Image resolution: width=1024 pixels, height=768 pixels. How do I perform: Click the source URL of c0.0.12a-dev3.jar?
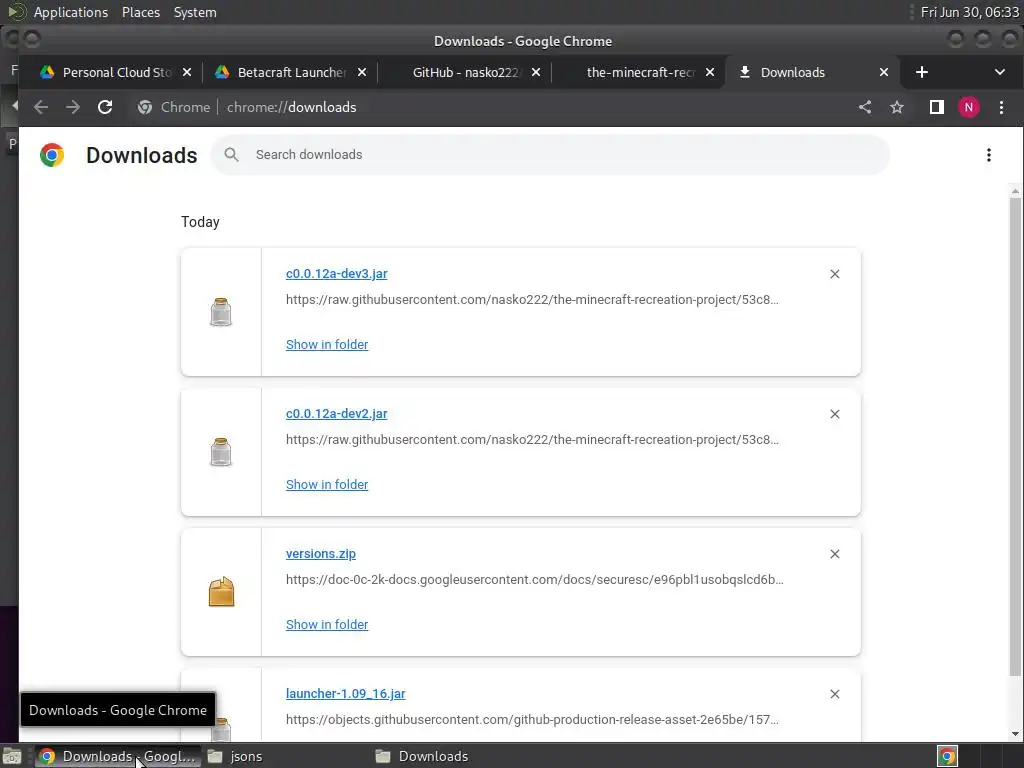click(x=532, y=300)
